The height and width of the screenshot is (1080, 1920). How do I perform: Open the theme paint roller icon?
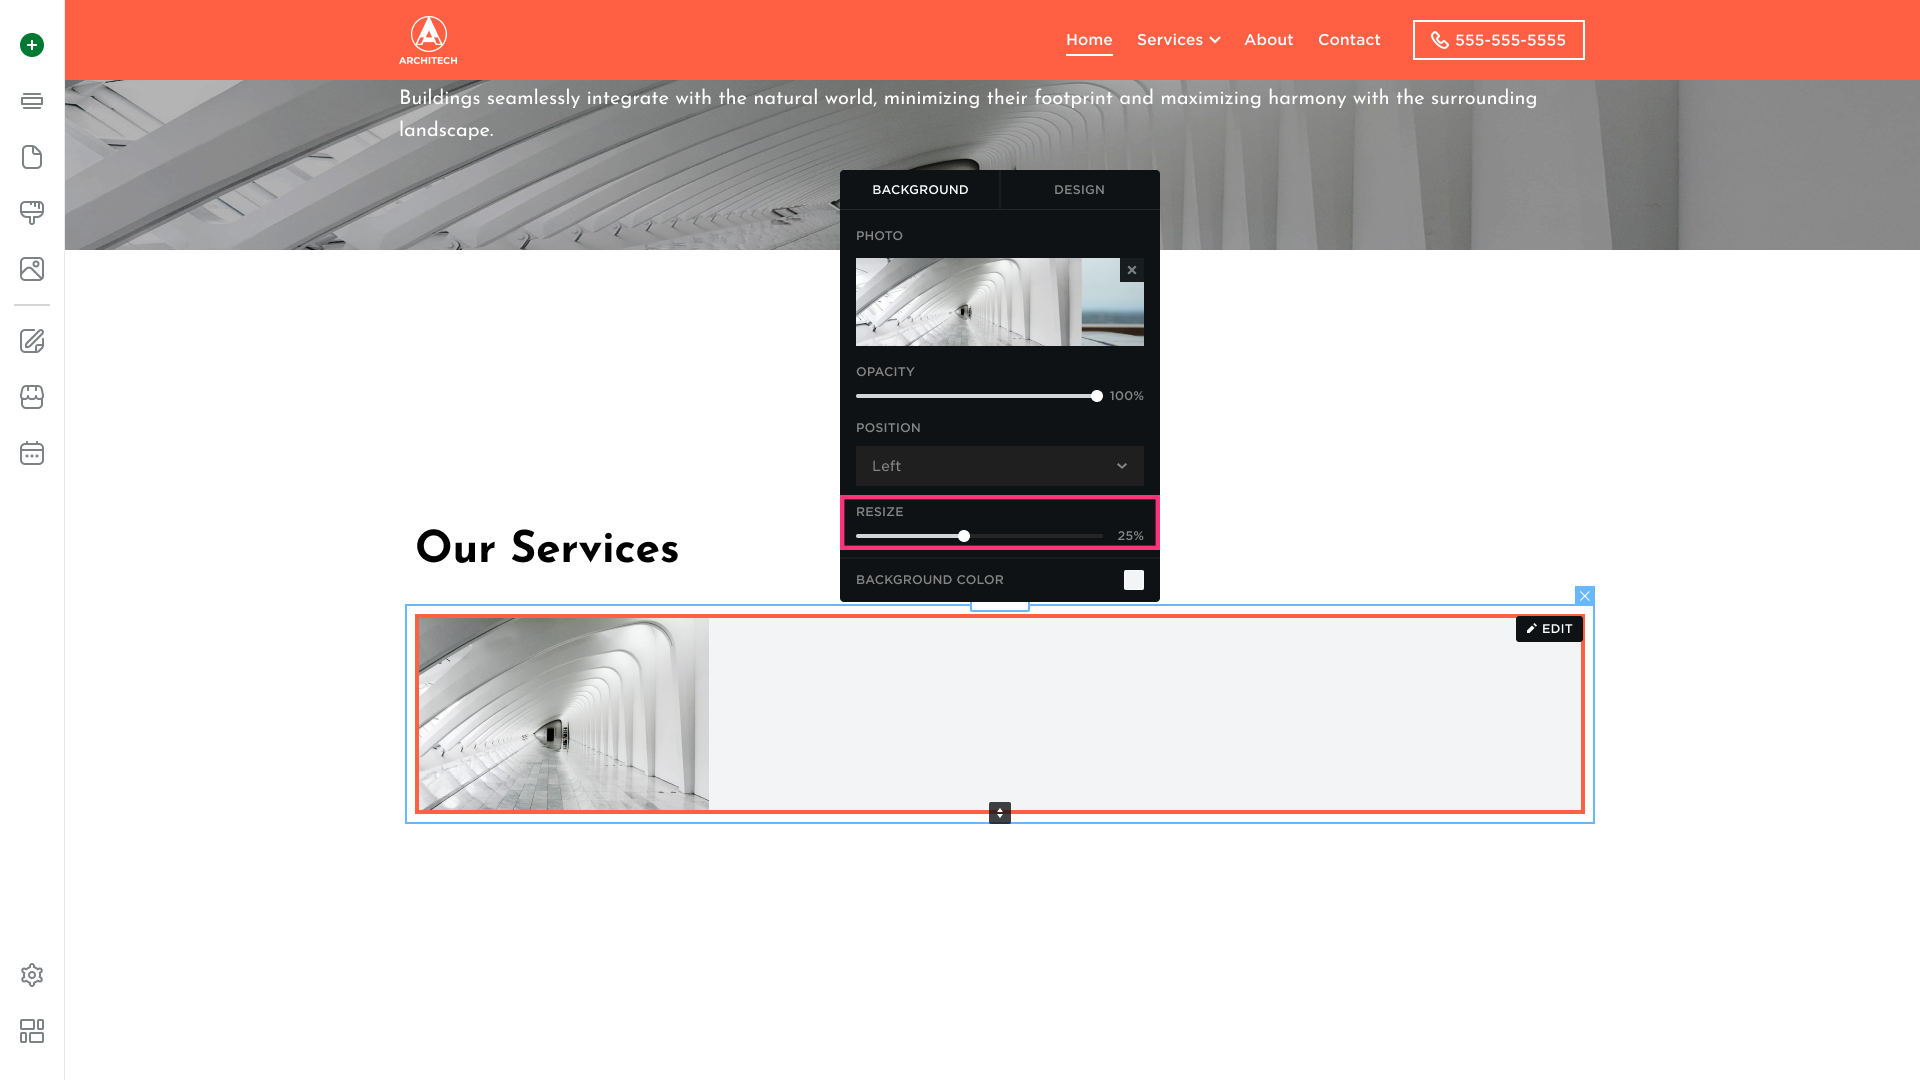tap(32, 213)
